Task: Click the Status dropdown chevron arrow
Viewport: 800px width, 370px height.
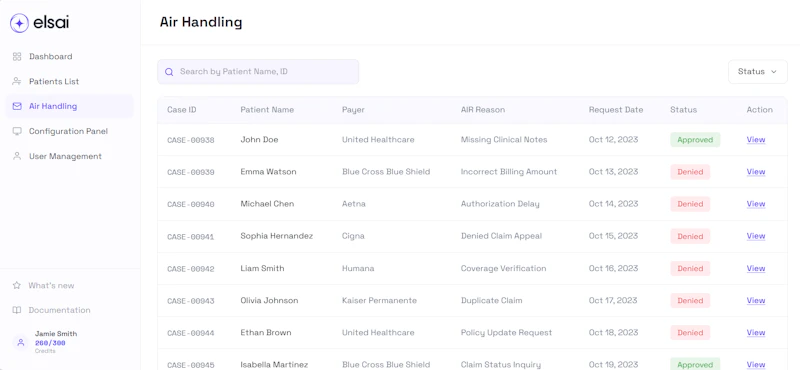Action: [773, 72]
